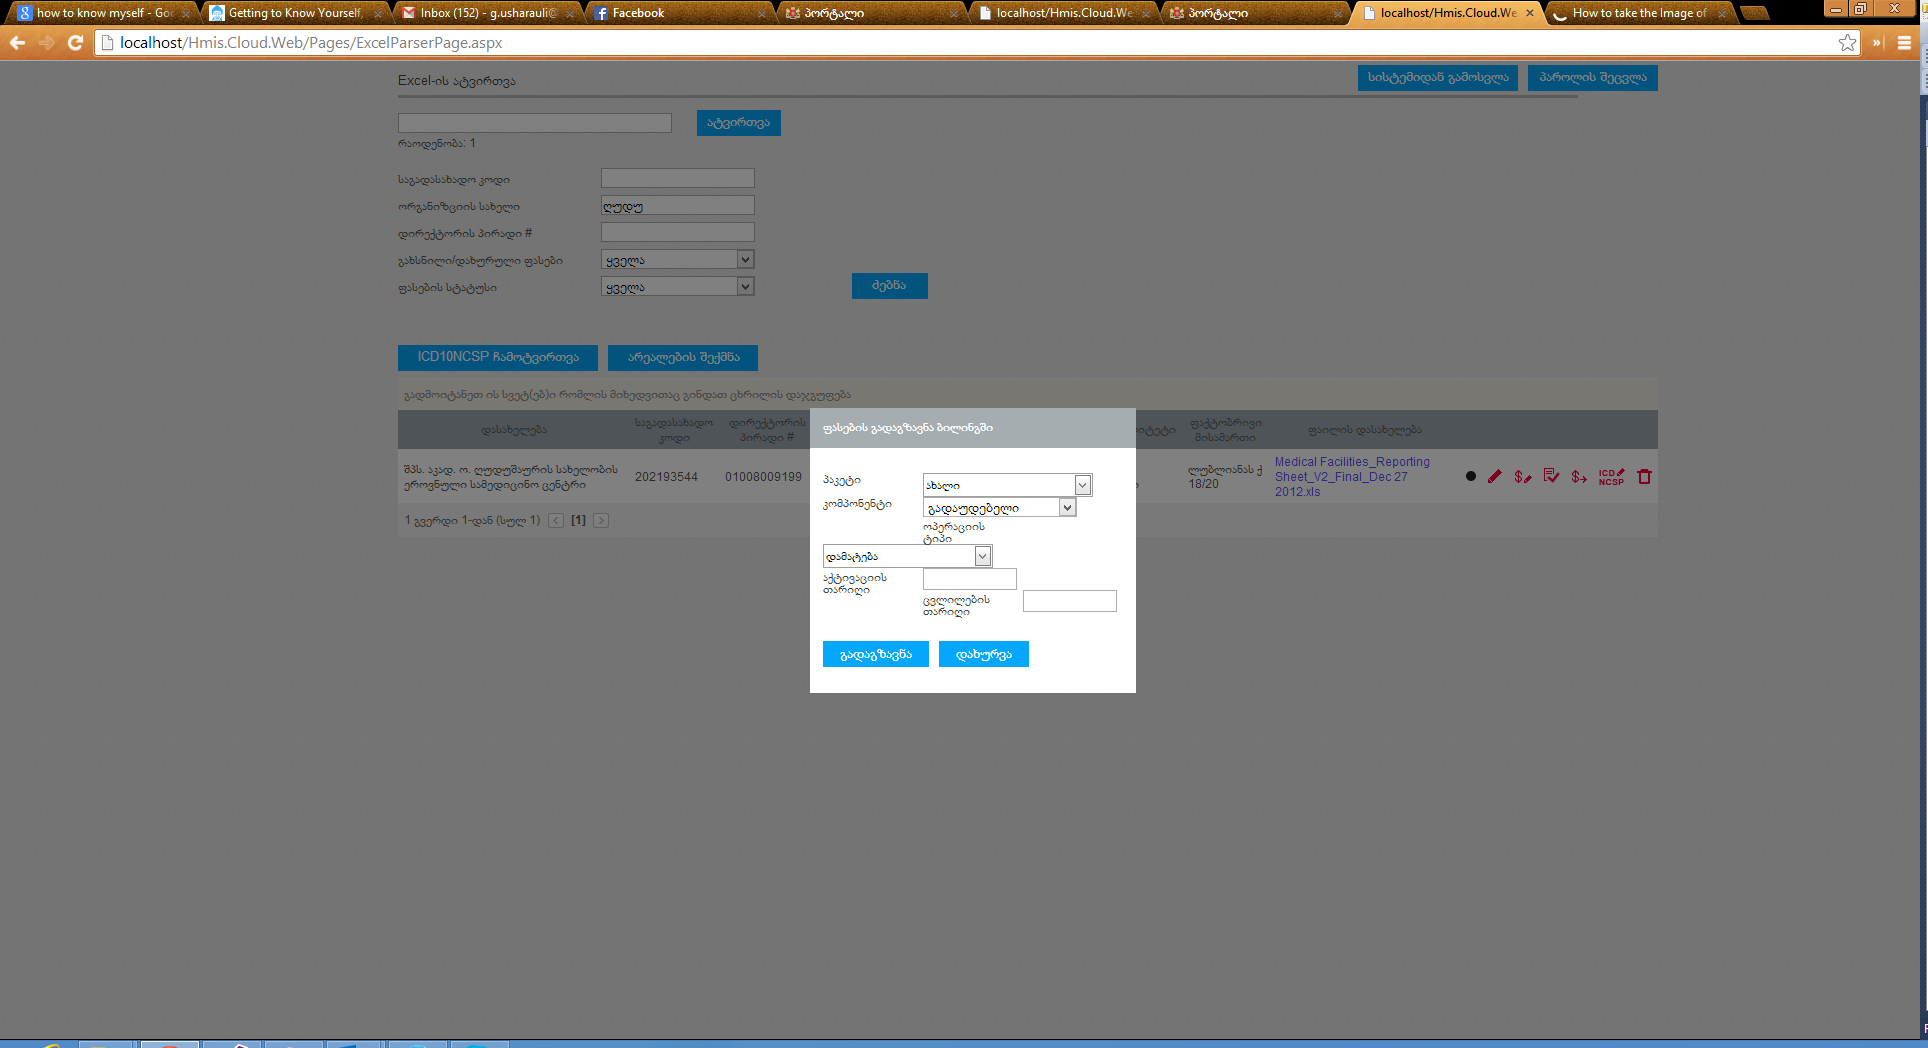Click the ICD NCSP edit icon

[1611, 477]
